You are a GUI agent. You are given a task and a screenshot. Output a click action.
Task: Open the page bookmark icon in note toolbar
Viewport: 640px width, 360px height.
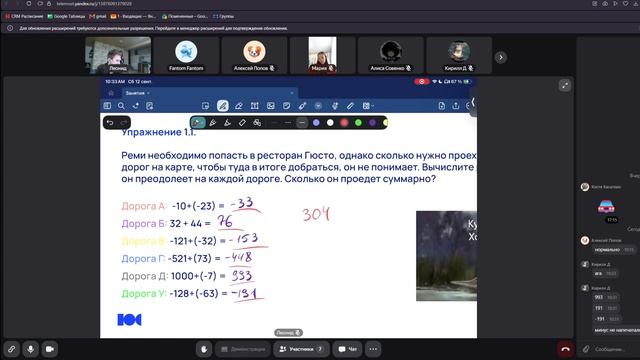point(149,106)
